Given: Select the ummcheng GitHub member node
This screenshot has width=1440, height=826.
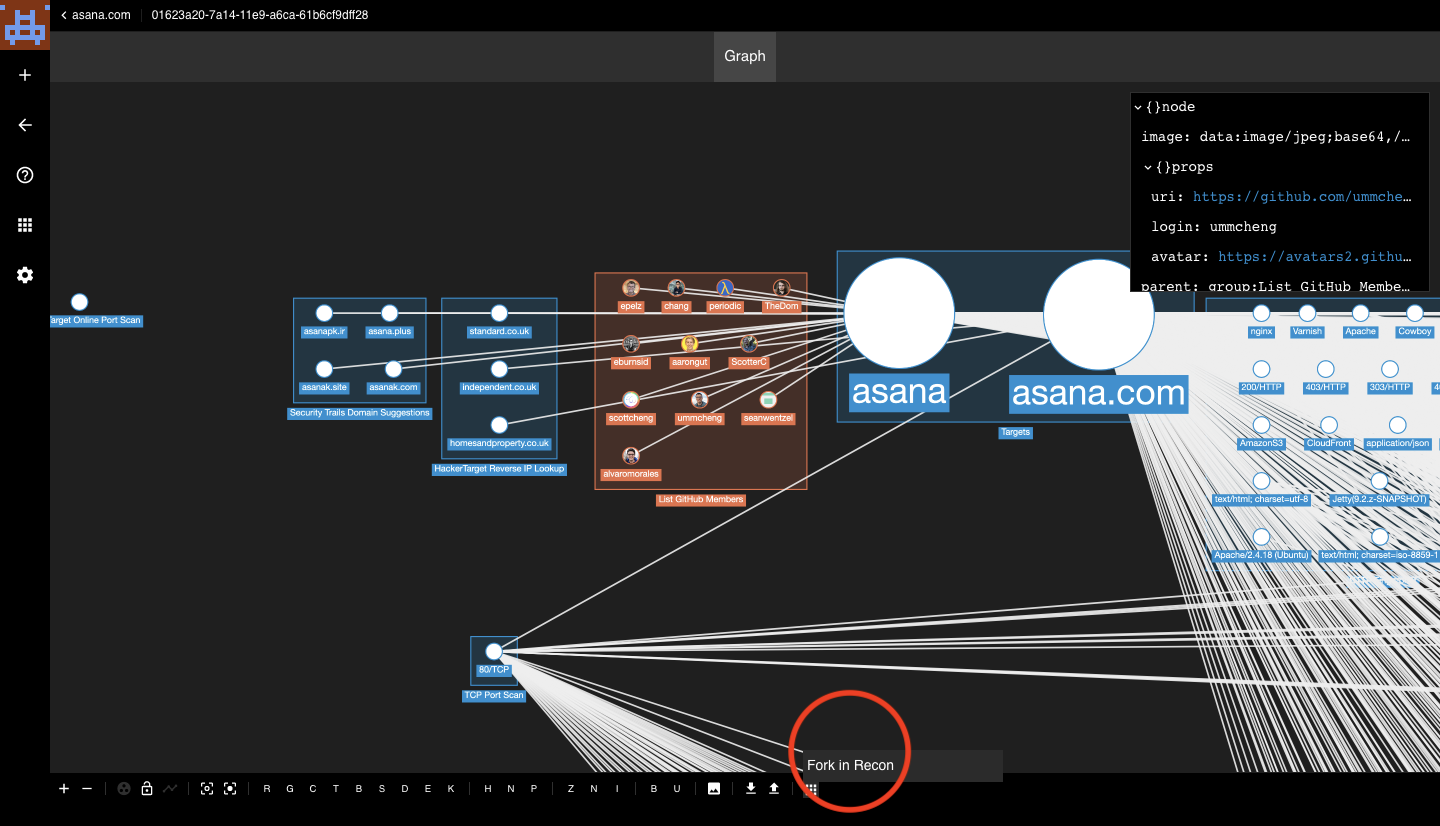Looking at the screenshot, I should pos(699,400).
